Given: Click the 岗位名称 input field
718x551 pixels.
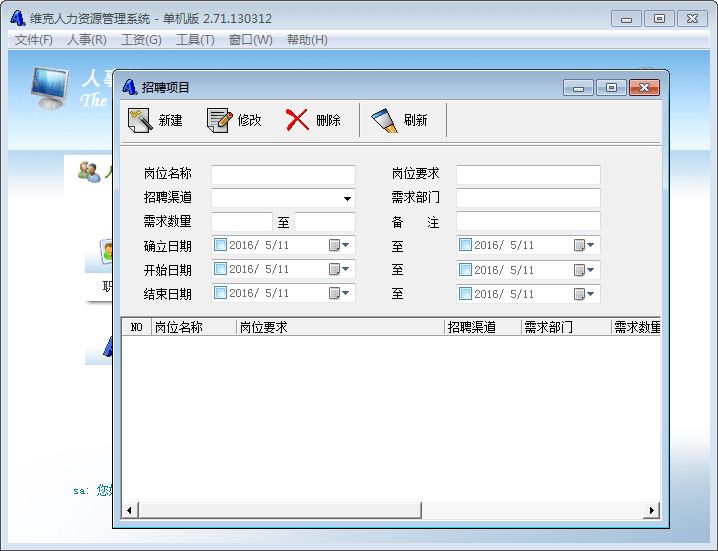Looking at the screenshot, I should pos(283,175).
